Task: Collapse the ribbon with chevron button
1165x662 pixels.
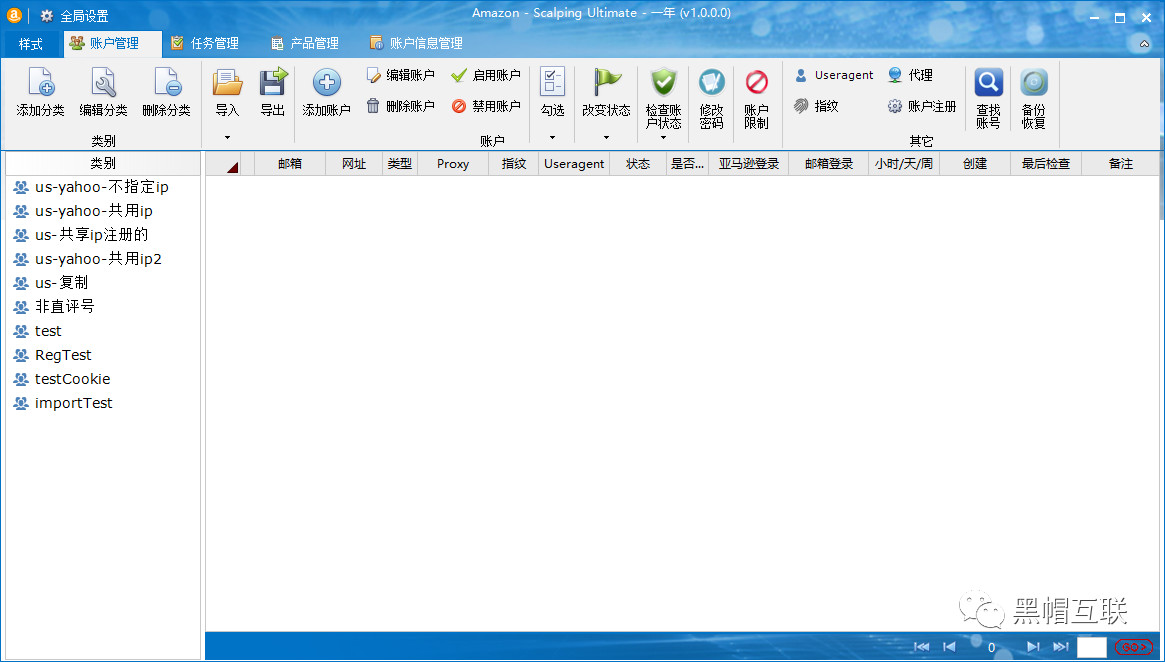Action: coord(1144,44)
